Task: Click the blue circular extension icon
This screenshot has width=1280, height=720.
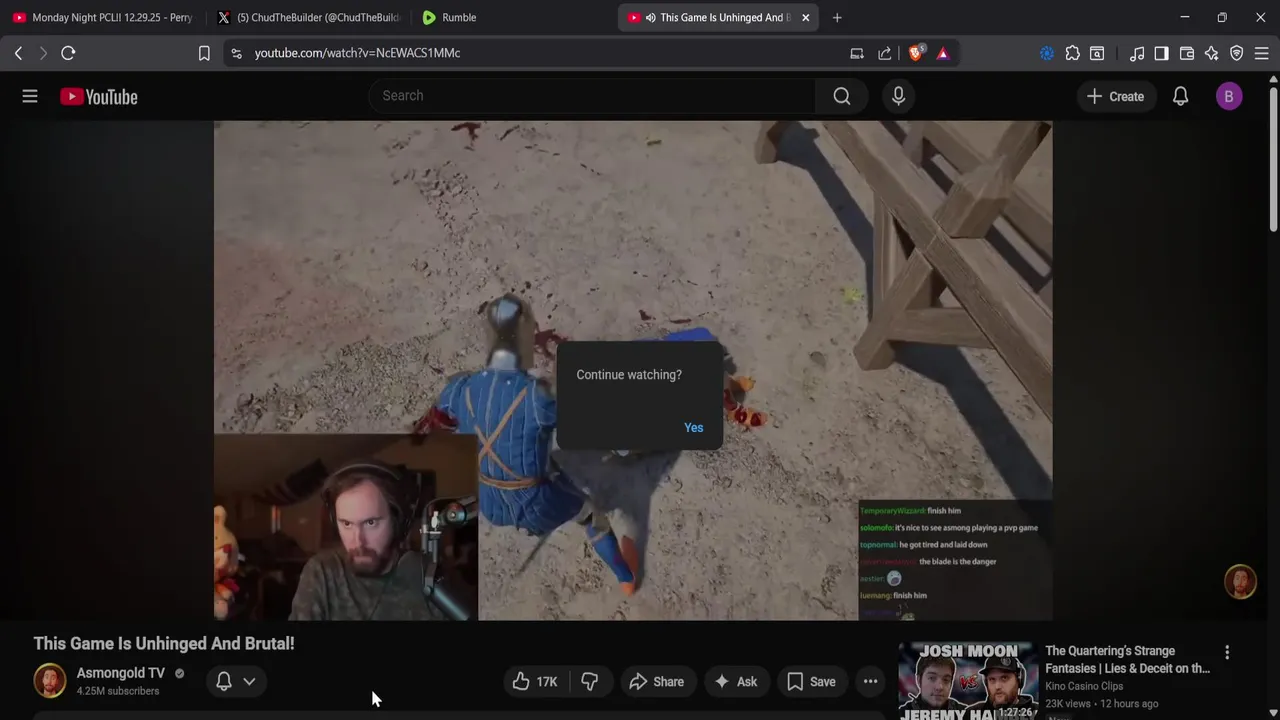Action: point(1047,53)
